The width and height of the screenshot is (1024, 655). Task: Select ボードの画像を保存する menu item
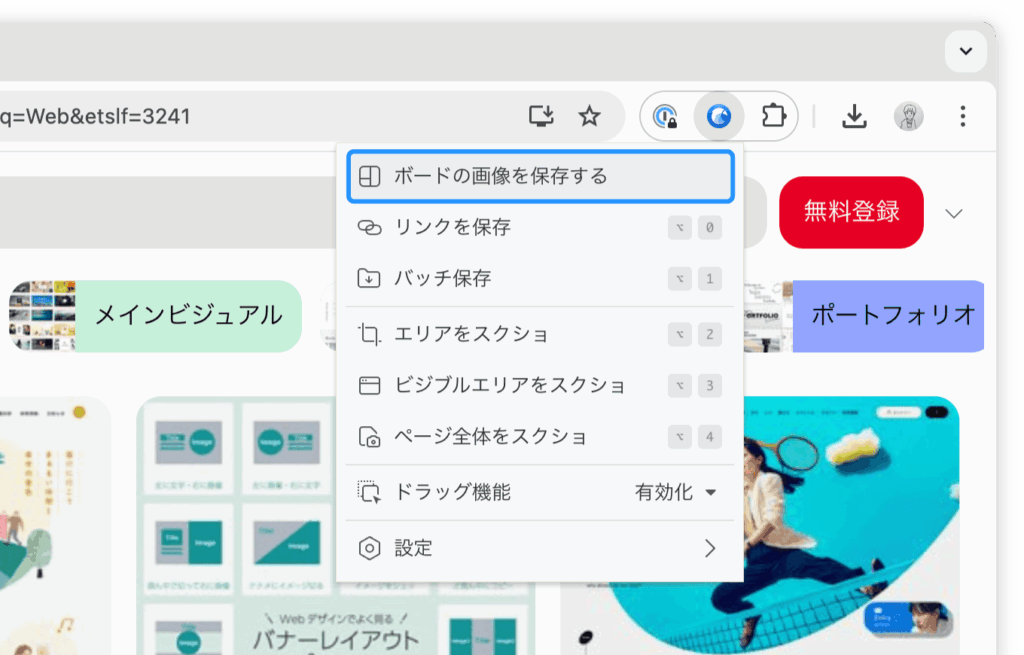tap(540, 176)
